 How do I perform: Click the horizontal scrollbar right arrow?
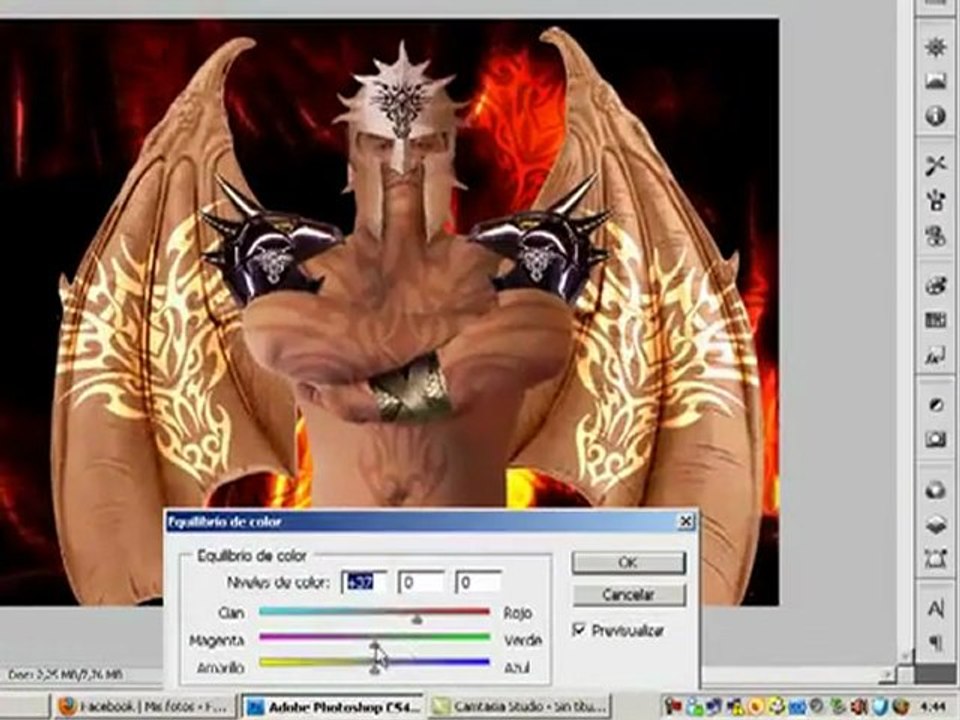point(888,675)
